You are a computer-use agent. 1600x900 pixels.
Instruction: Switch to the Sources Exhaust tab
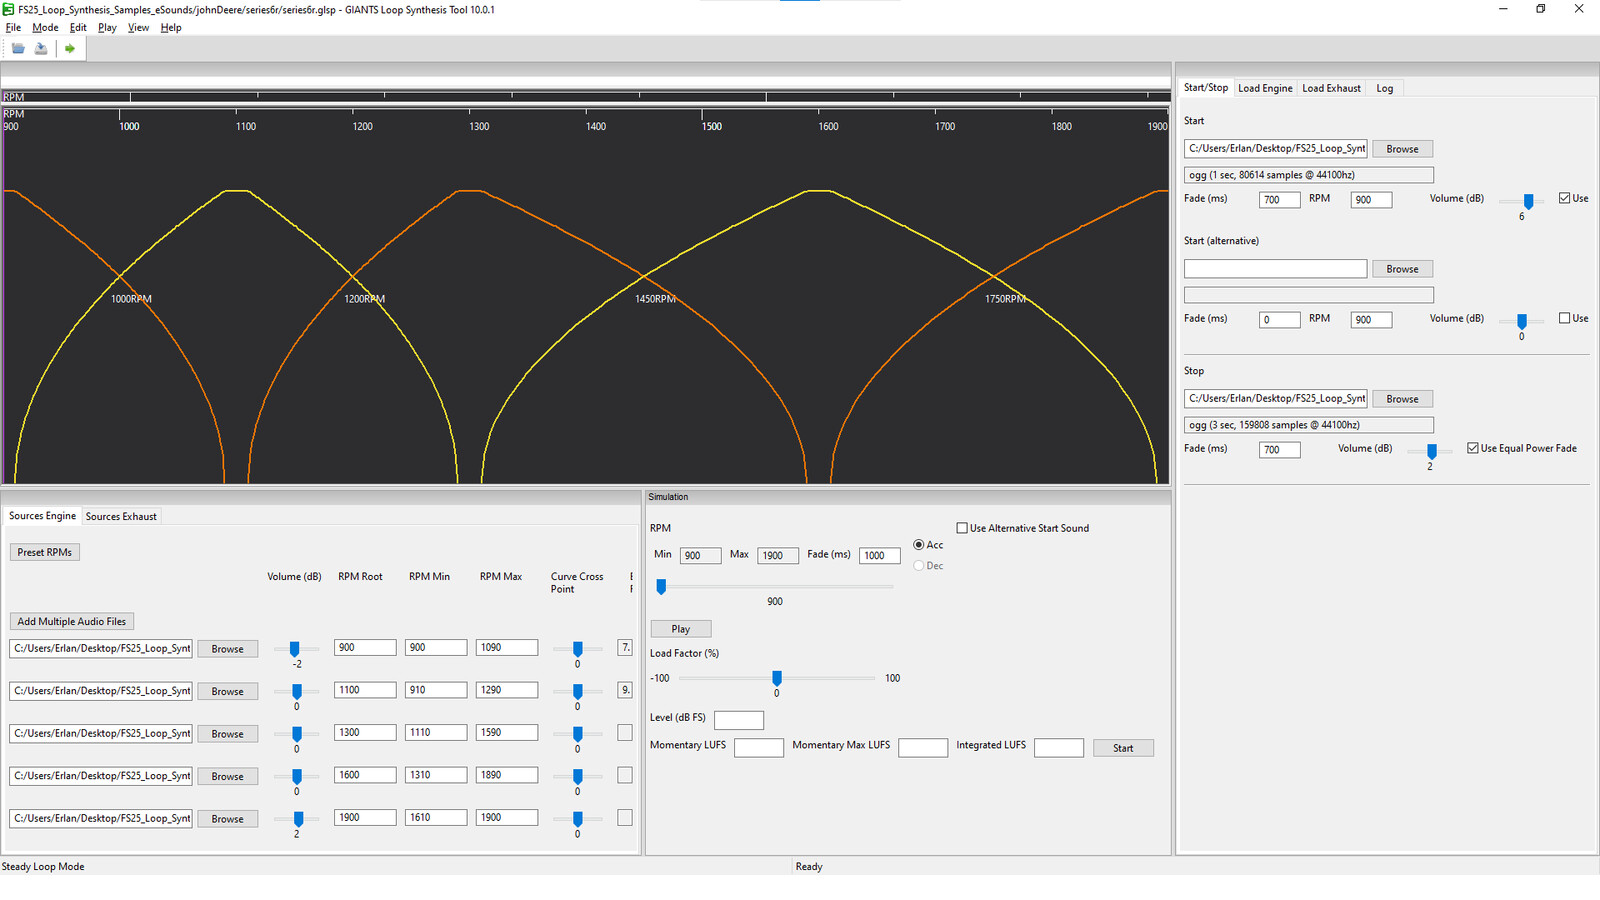pos(120,516)
